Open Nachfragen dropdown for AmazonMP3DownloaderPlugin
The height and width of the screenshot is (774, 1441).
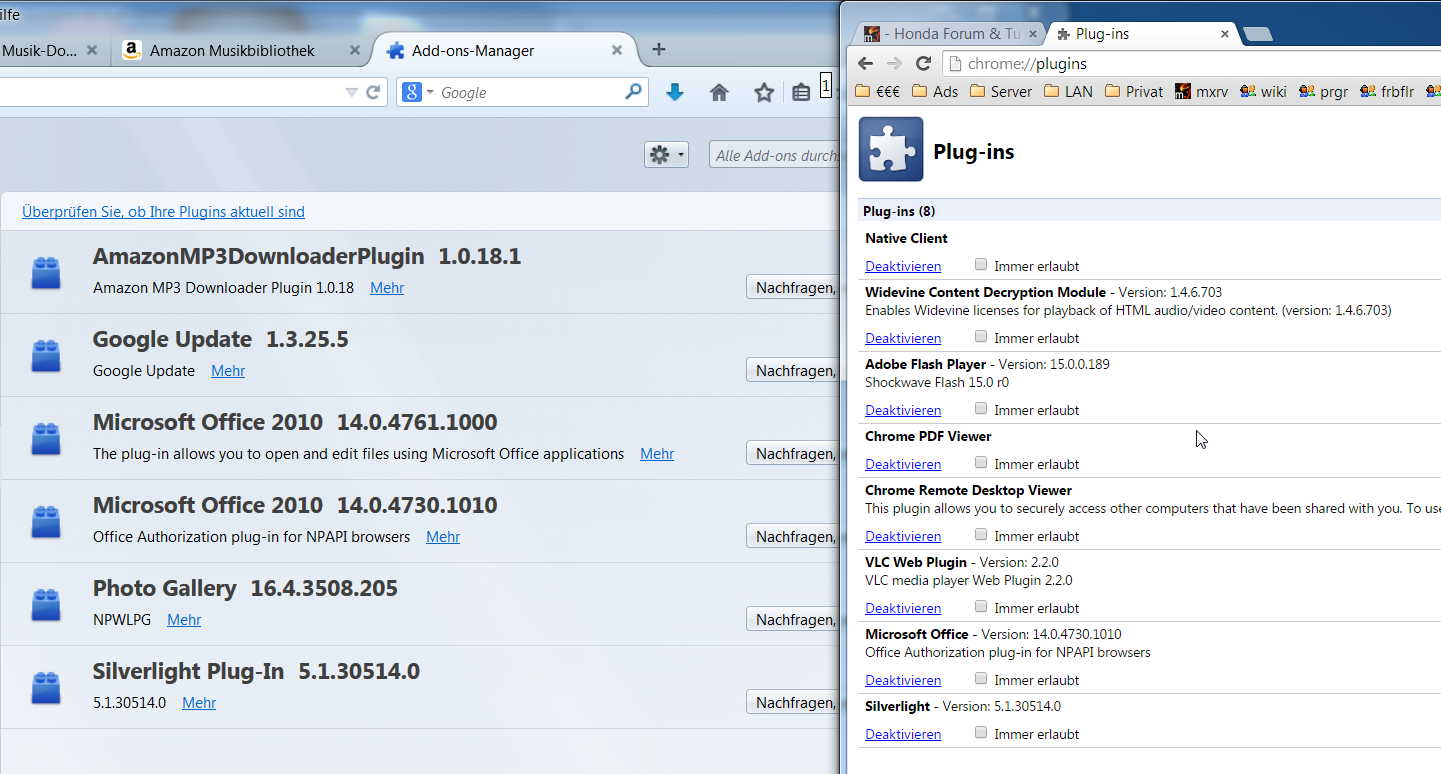tap(793, 287)
